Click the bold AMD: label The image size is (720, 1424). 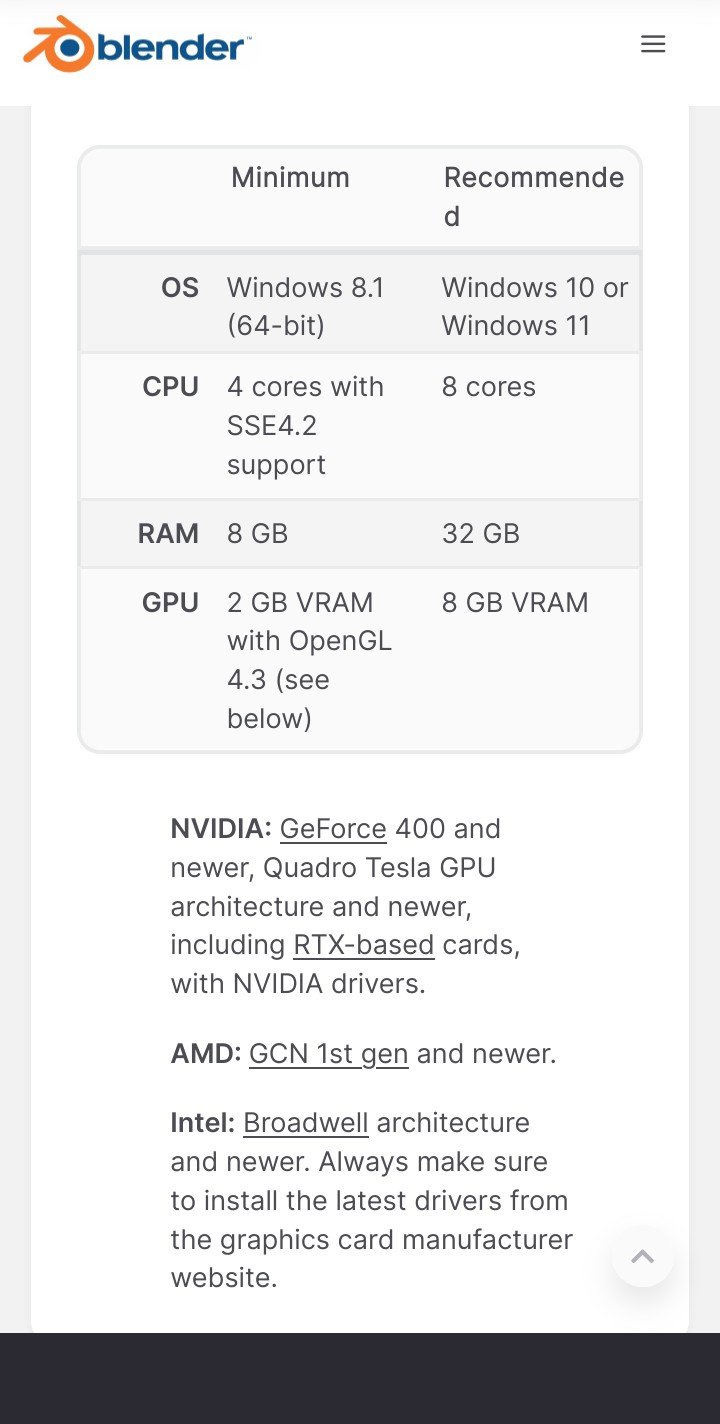click(206, 1054)
